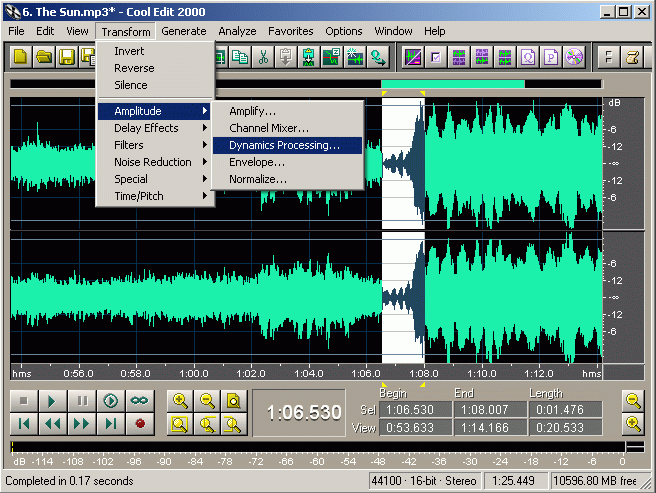
Task: Open the Favorites menu
Action: 290,31
